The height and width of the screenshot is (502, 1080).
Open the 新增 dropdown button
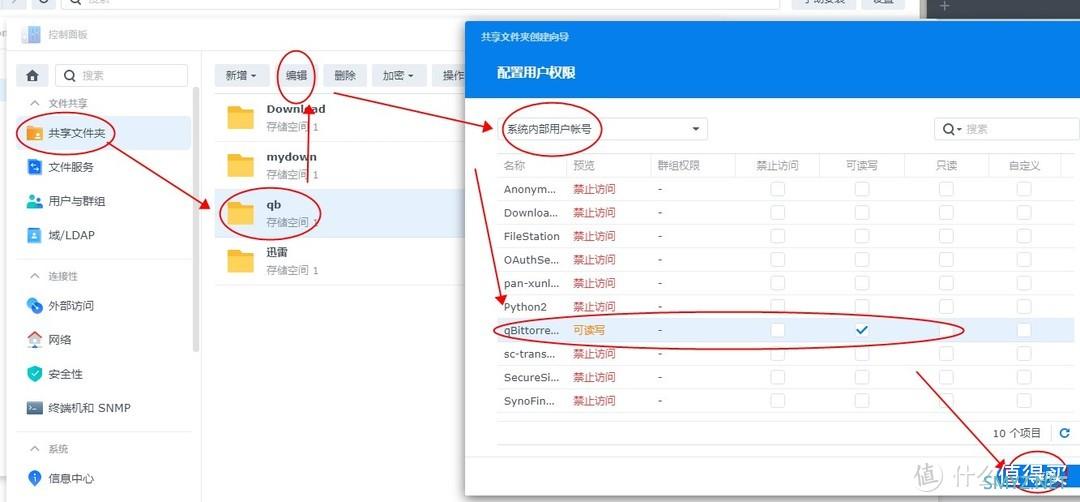click(240, 76)
